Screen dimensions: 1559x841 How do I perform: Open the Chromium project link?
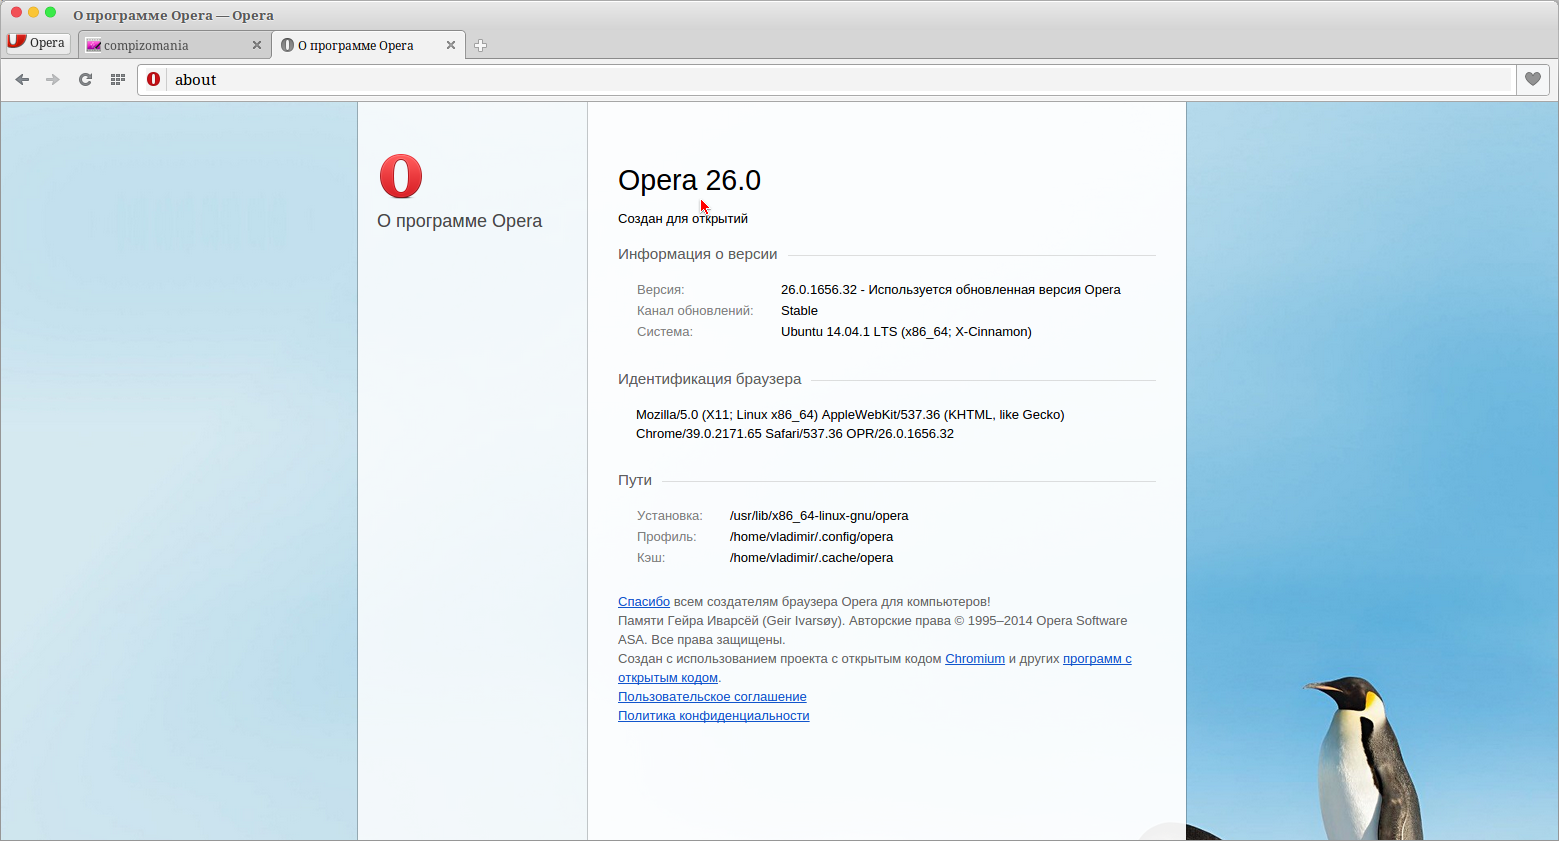975,659
